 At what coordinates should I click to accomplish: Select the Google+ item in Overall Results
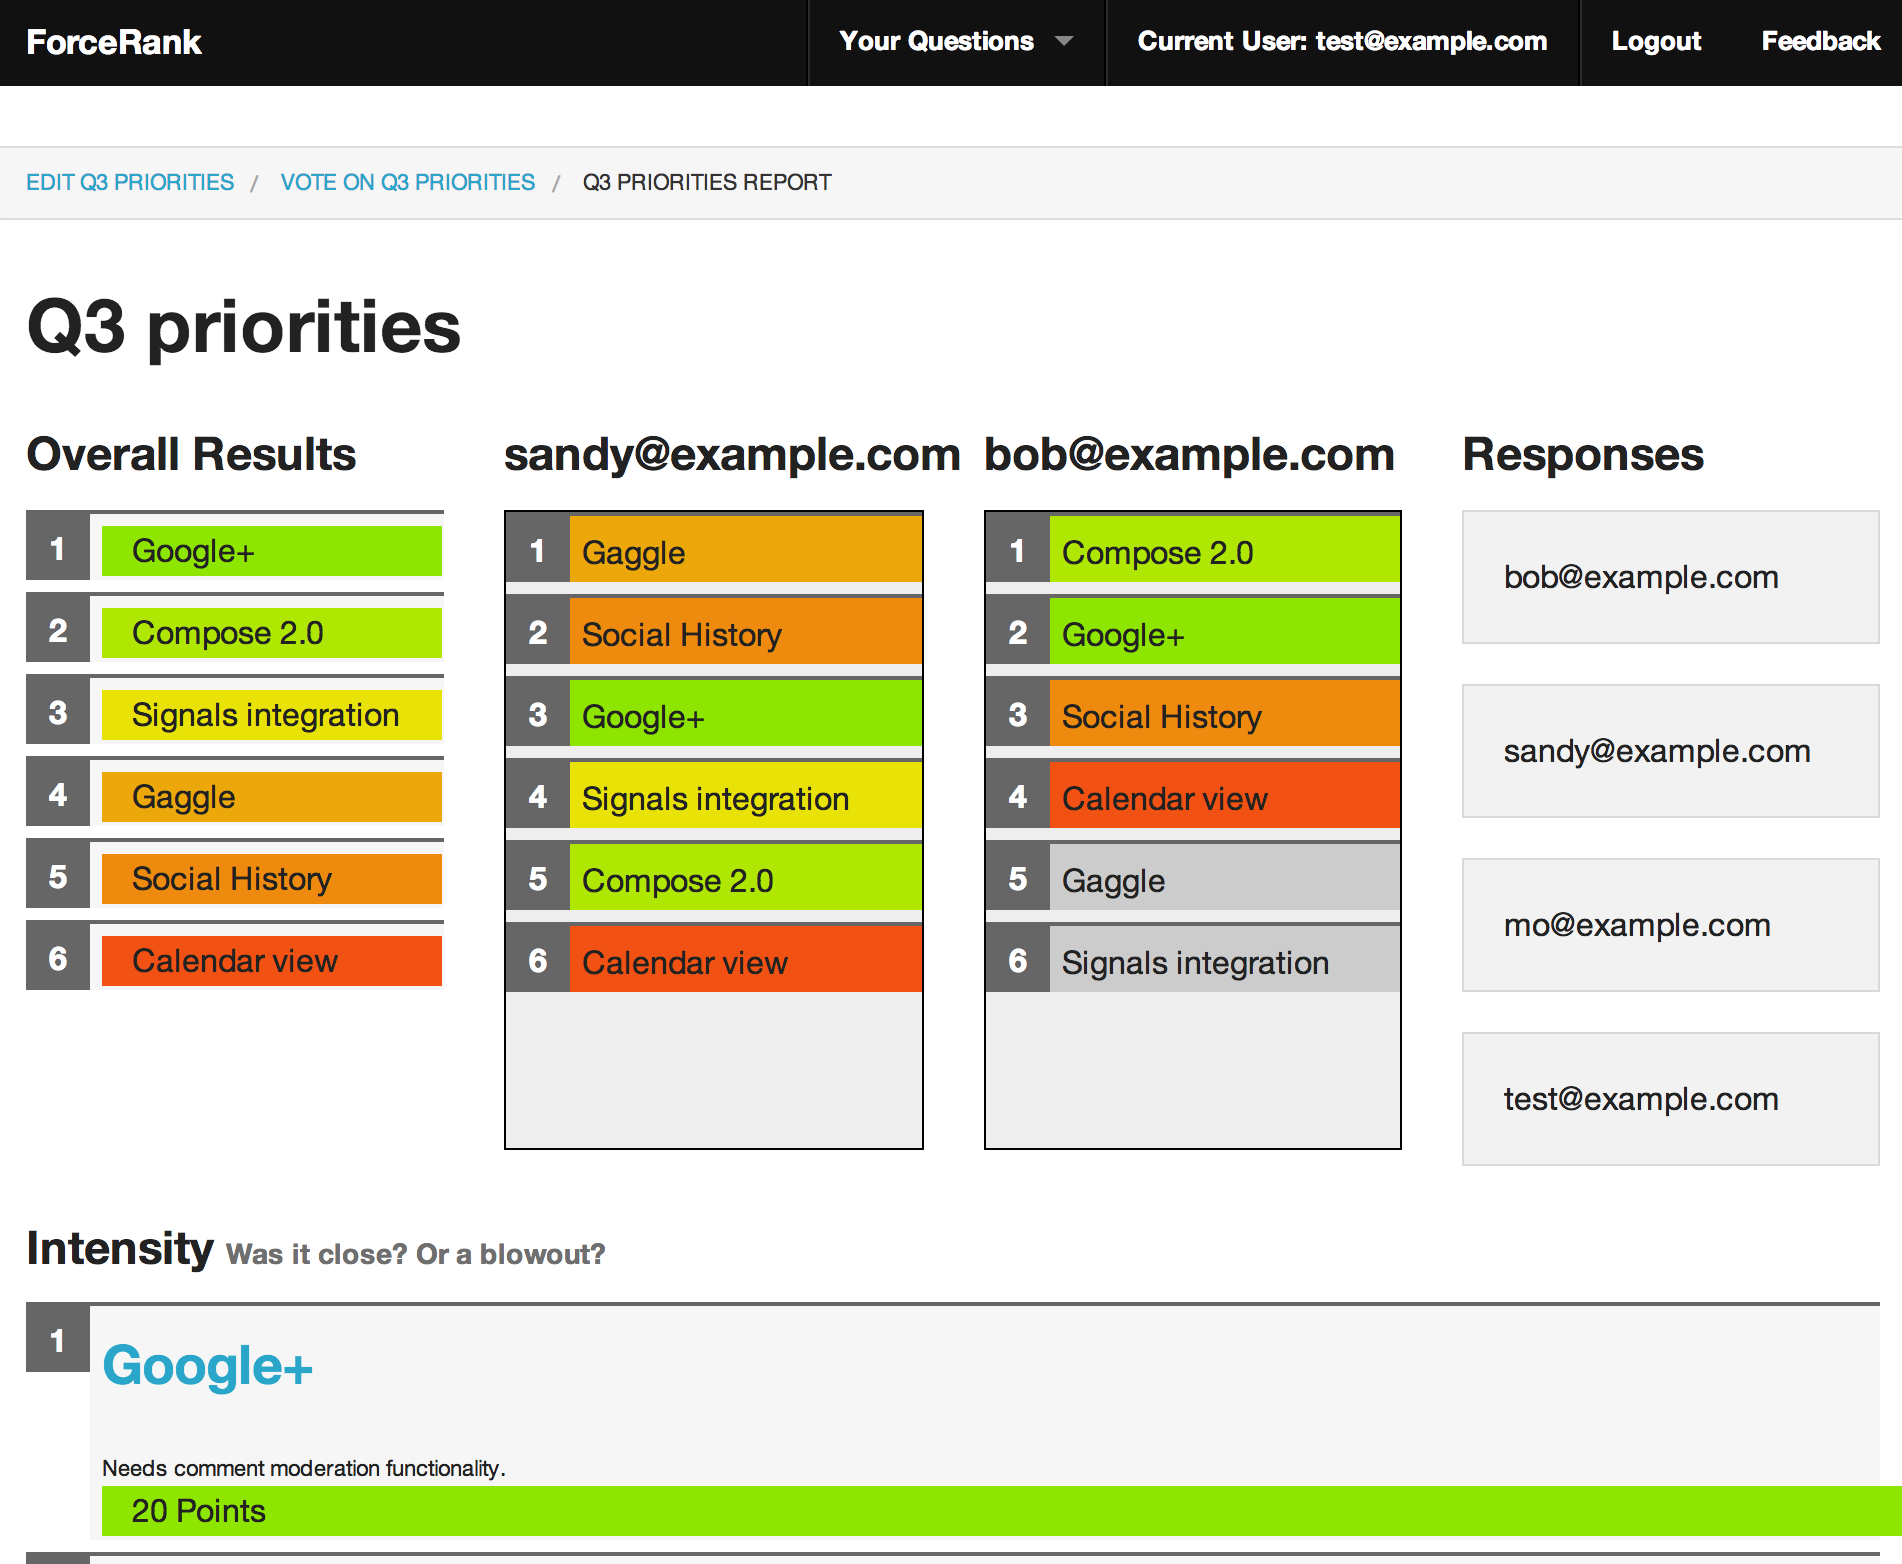click(x=271, y=550)
